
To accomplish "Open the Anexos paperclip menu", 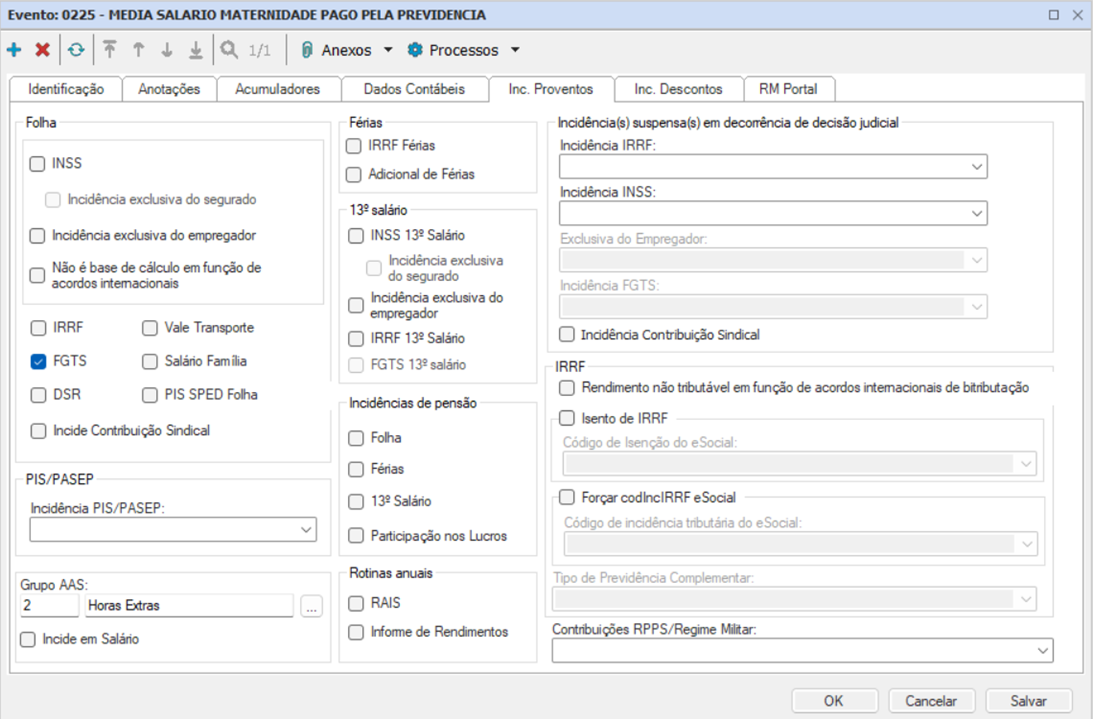I will tap(345, 50).
